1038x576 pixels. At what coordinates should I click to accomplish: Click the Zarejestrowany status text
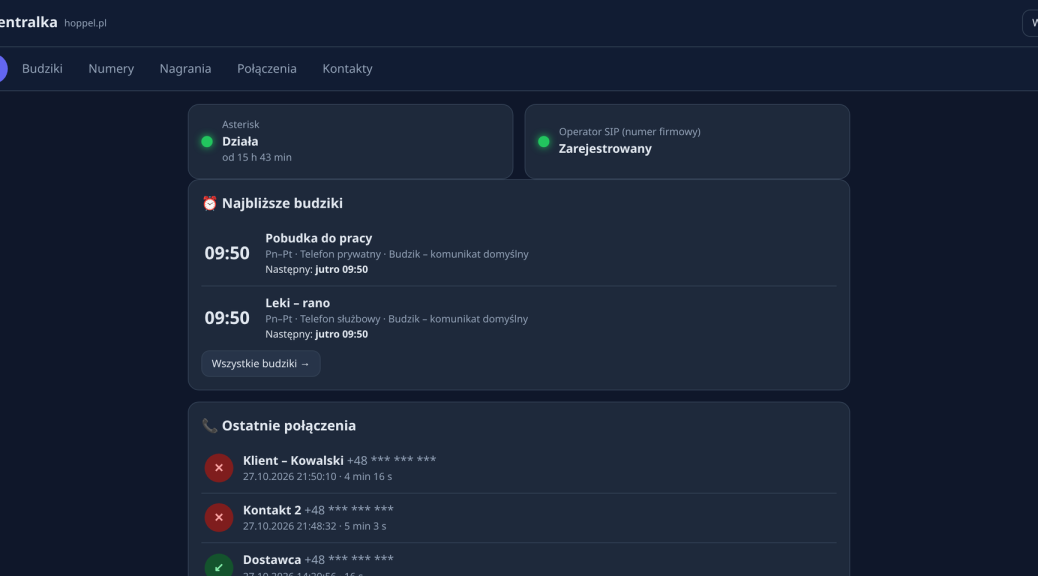605,148
